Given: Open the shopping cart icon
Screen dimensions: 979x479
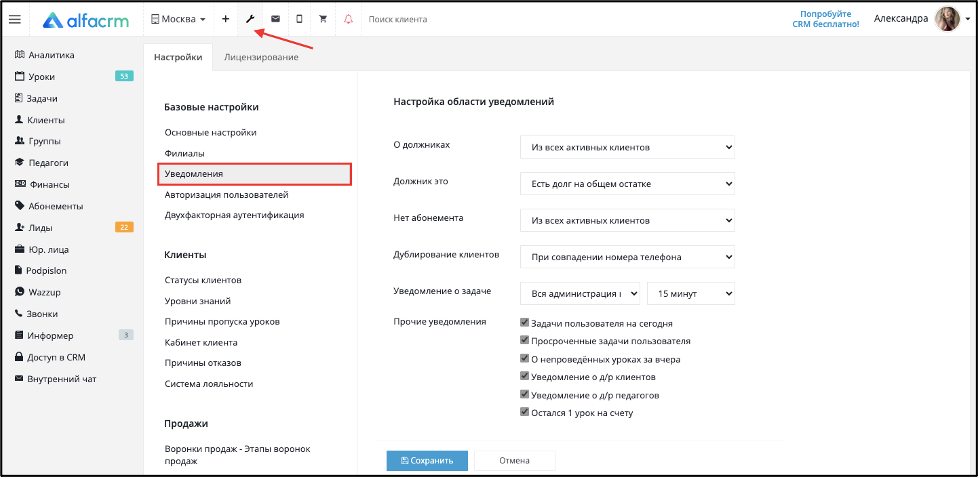Looking at the screenshot, I should pos(323,19).
